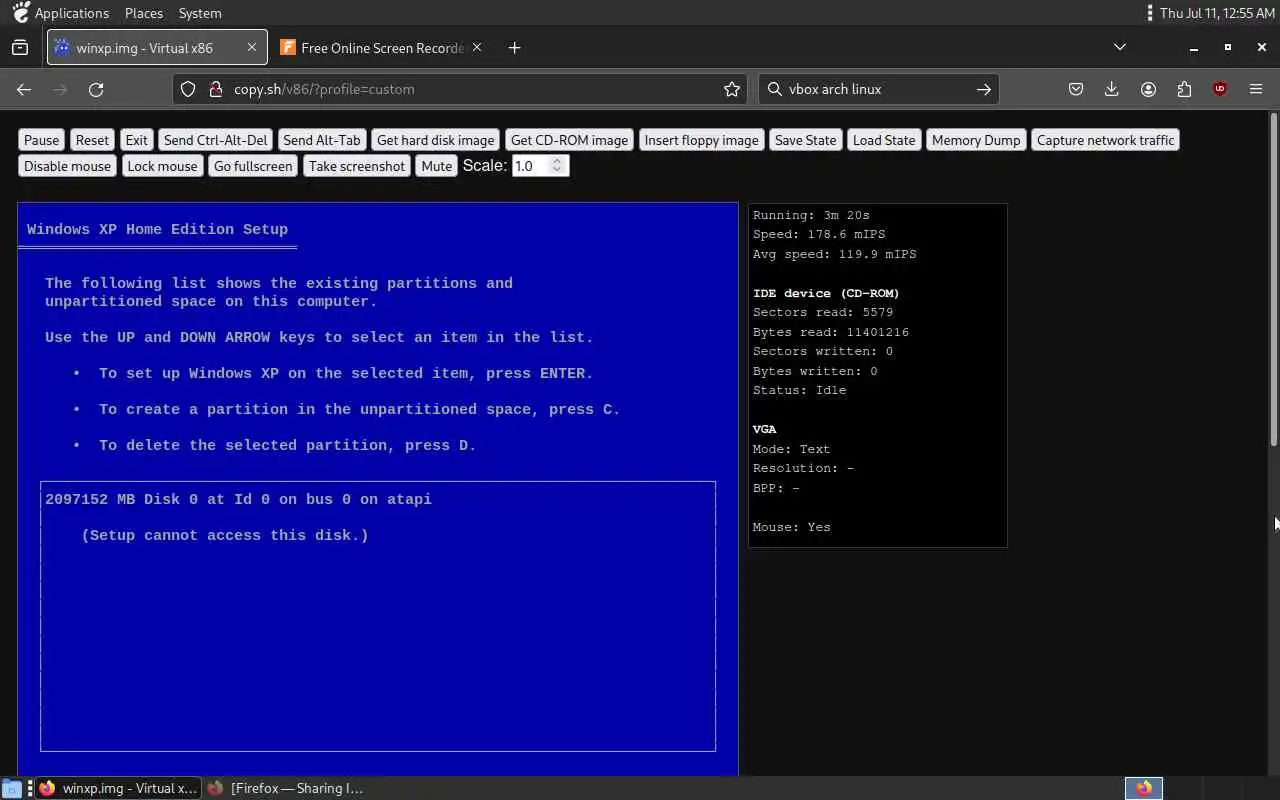Click the tracking protection shield icon

coord(188,89)
